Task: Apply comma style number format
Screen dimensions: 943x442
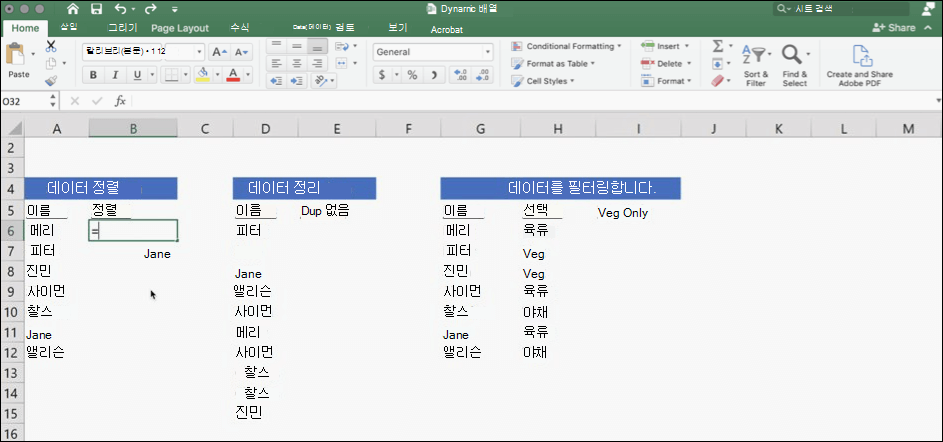Action: click(x=434, y=75)
